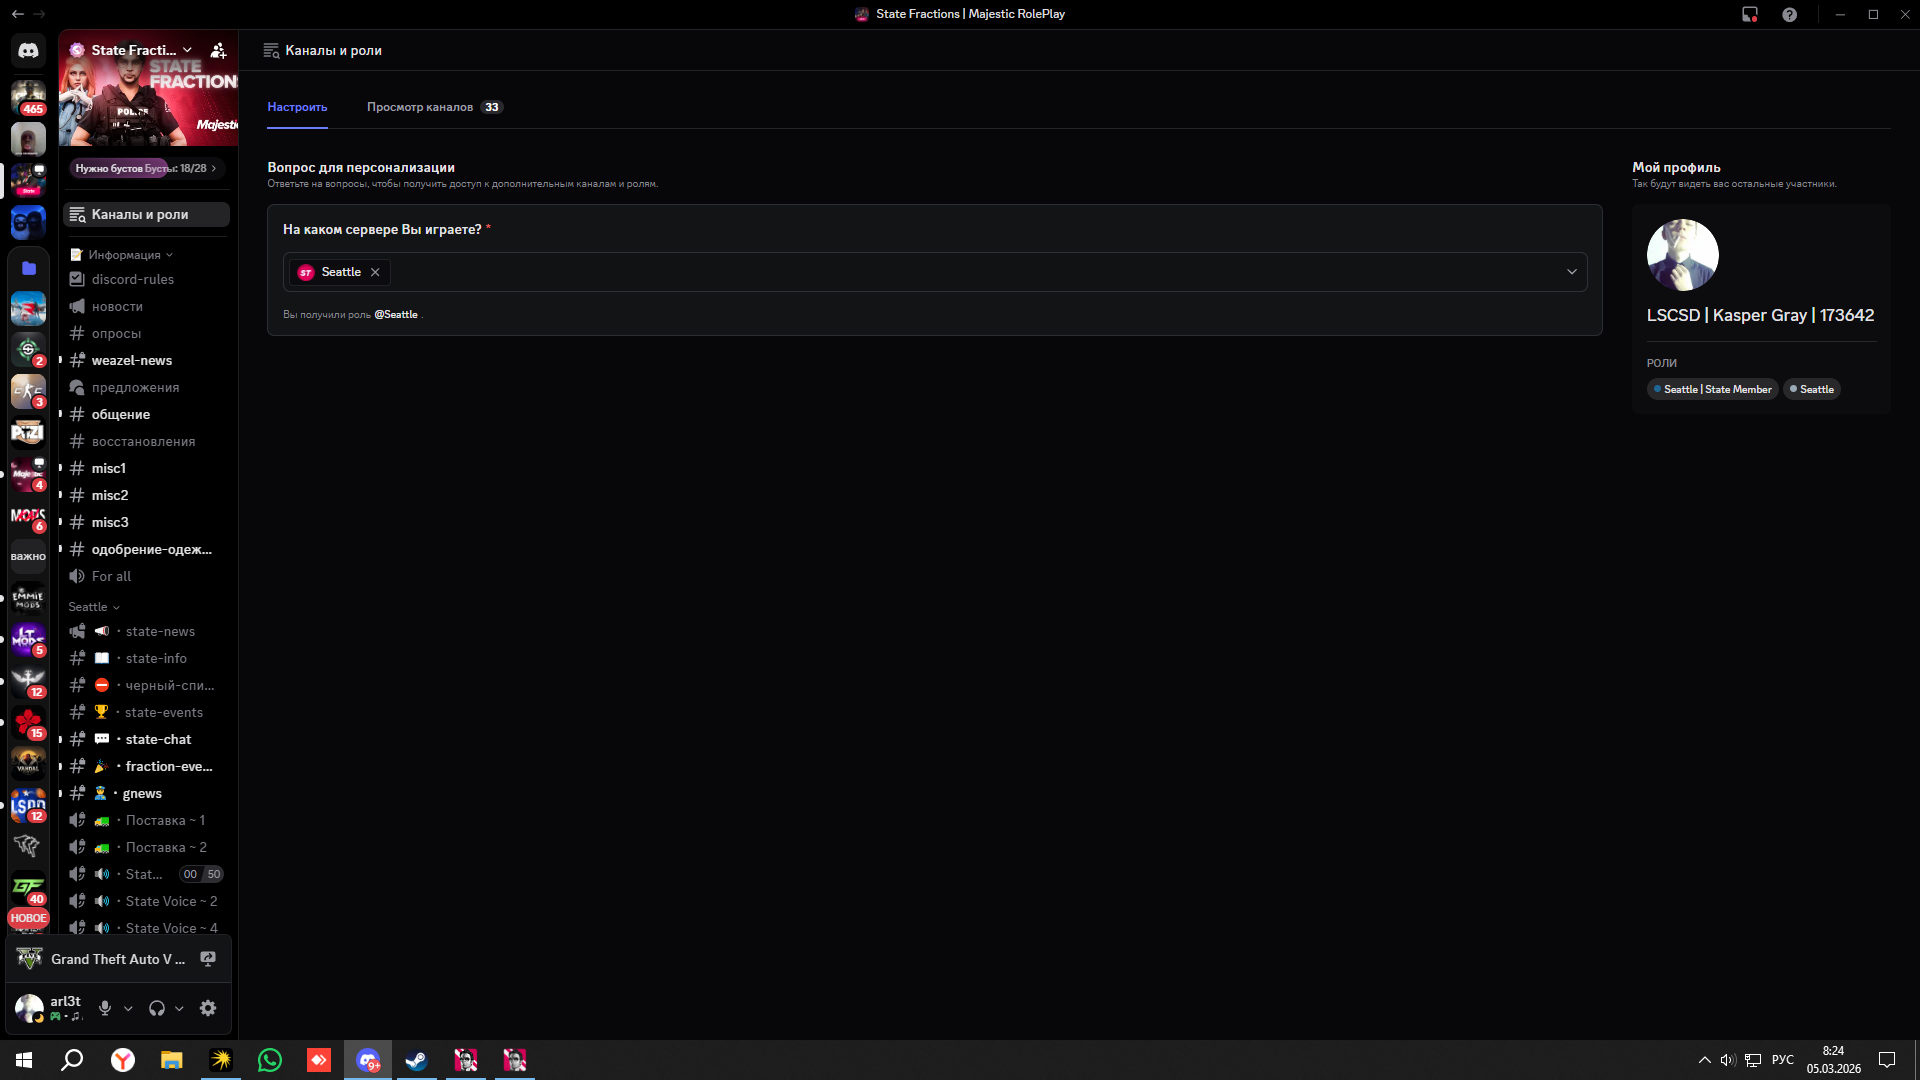Open Discord direct messages home icon
The image size is (1920, 1080).
coord(28,50)
